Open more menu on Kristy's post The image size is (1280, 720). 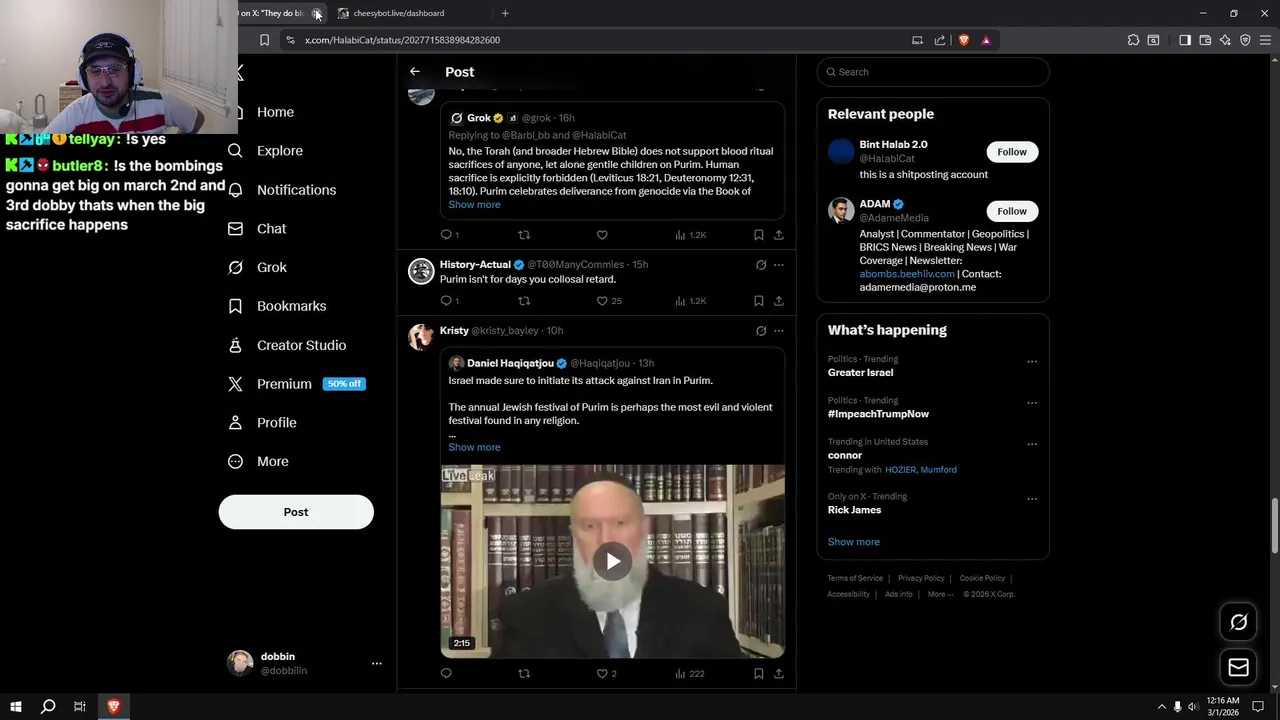point(778,331)
